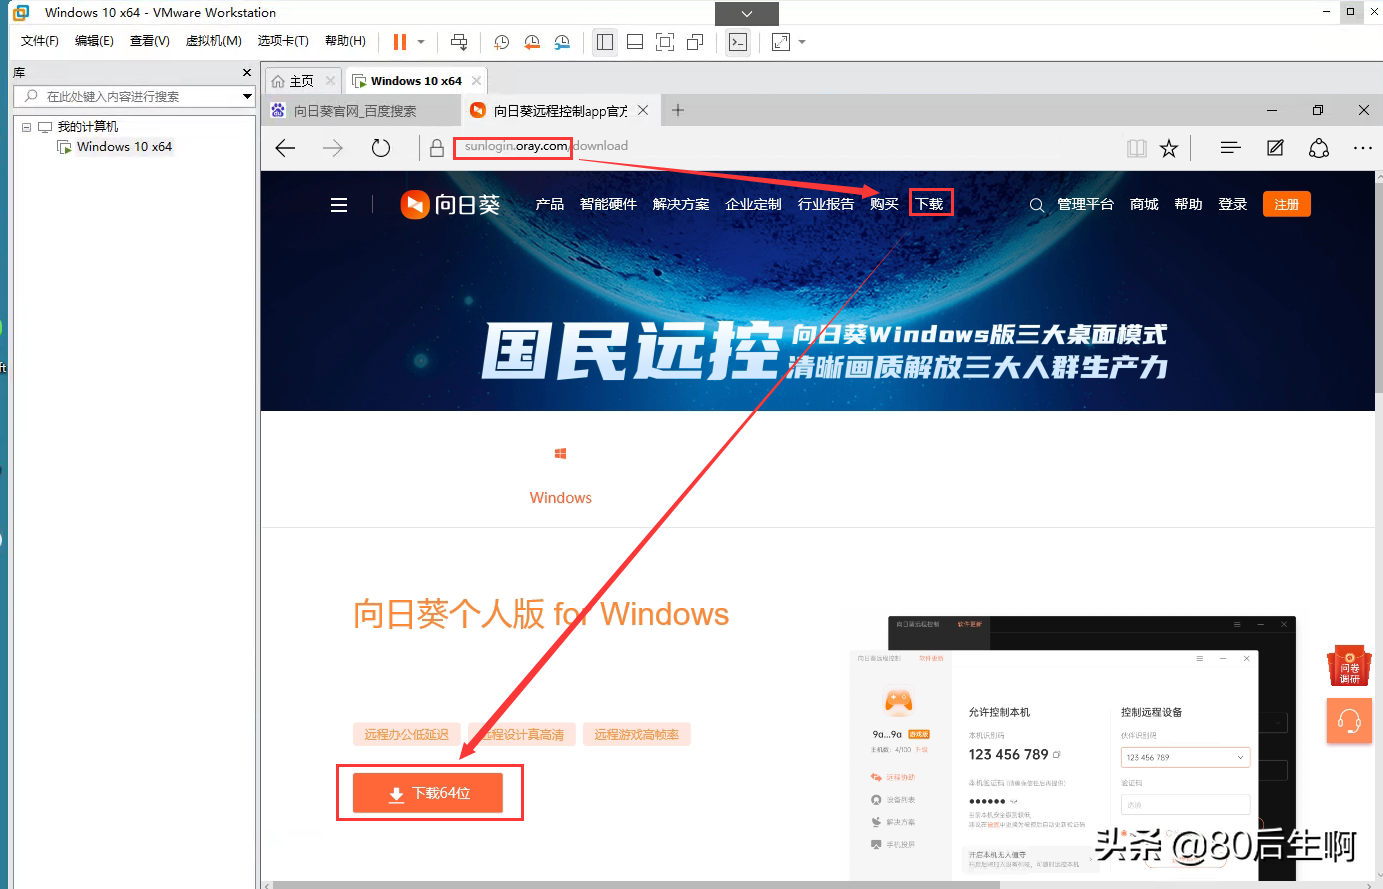Viewport: 1383px width, 889px height.
Task: Open 行业报告 in site navigation
Action: click(x=826, y=204)
